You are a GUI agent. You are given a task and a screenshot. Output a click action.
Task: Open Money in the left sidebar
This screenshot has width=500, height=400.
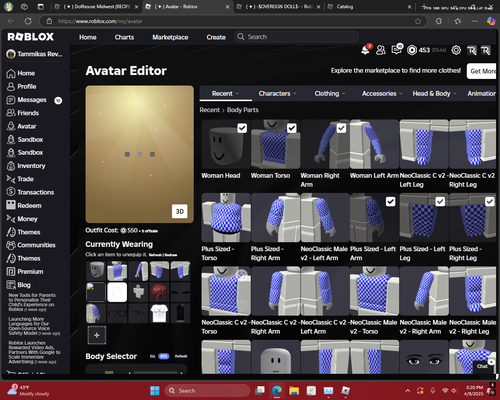(22, 219)
